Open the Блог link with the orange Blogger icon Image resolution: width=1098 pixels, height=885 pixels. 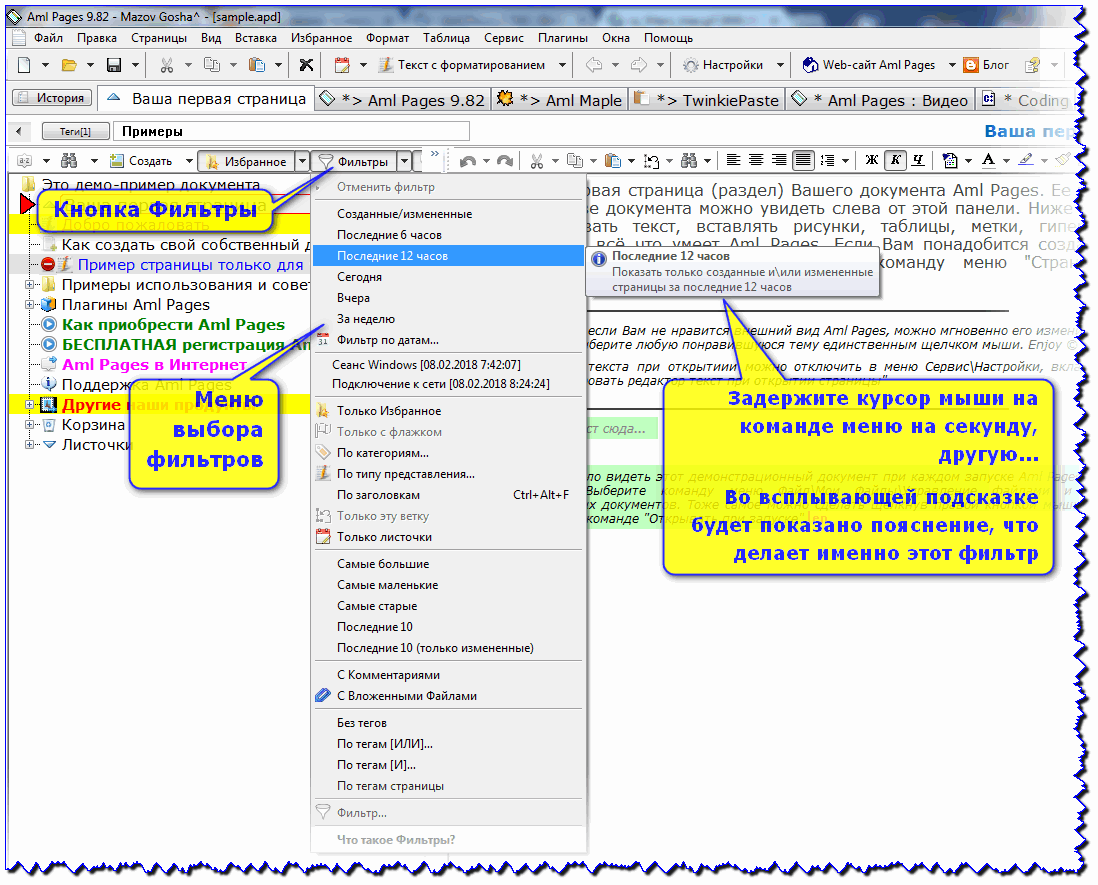(x=986, y=65)
